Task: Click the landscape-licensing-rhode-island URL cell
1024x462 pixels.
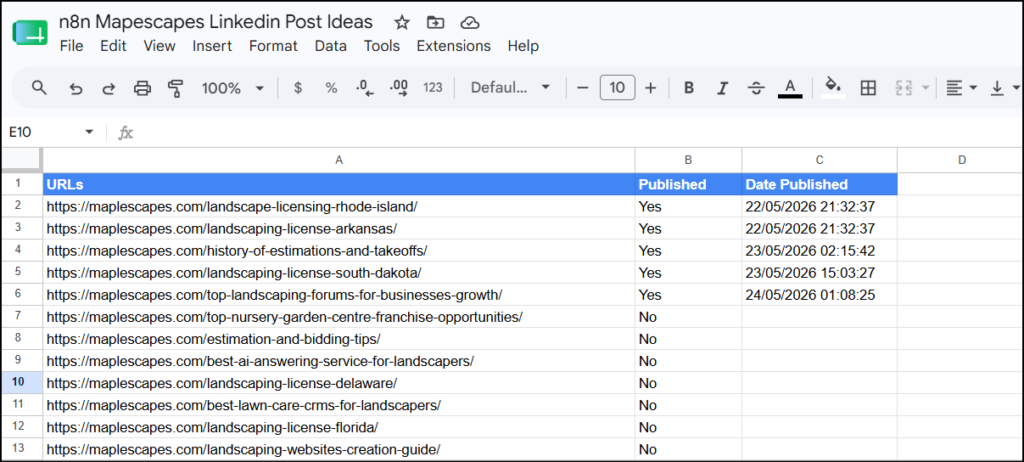Action: tap(338, 206)
